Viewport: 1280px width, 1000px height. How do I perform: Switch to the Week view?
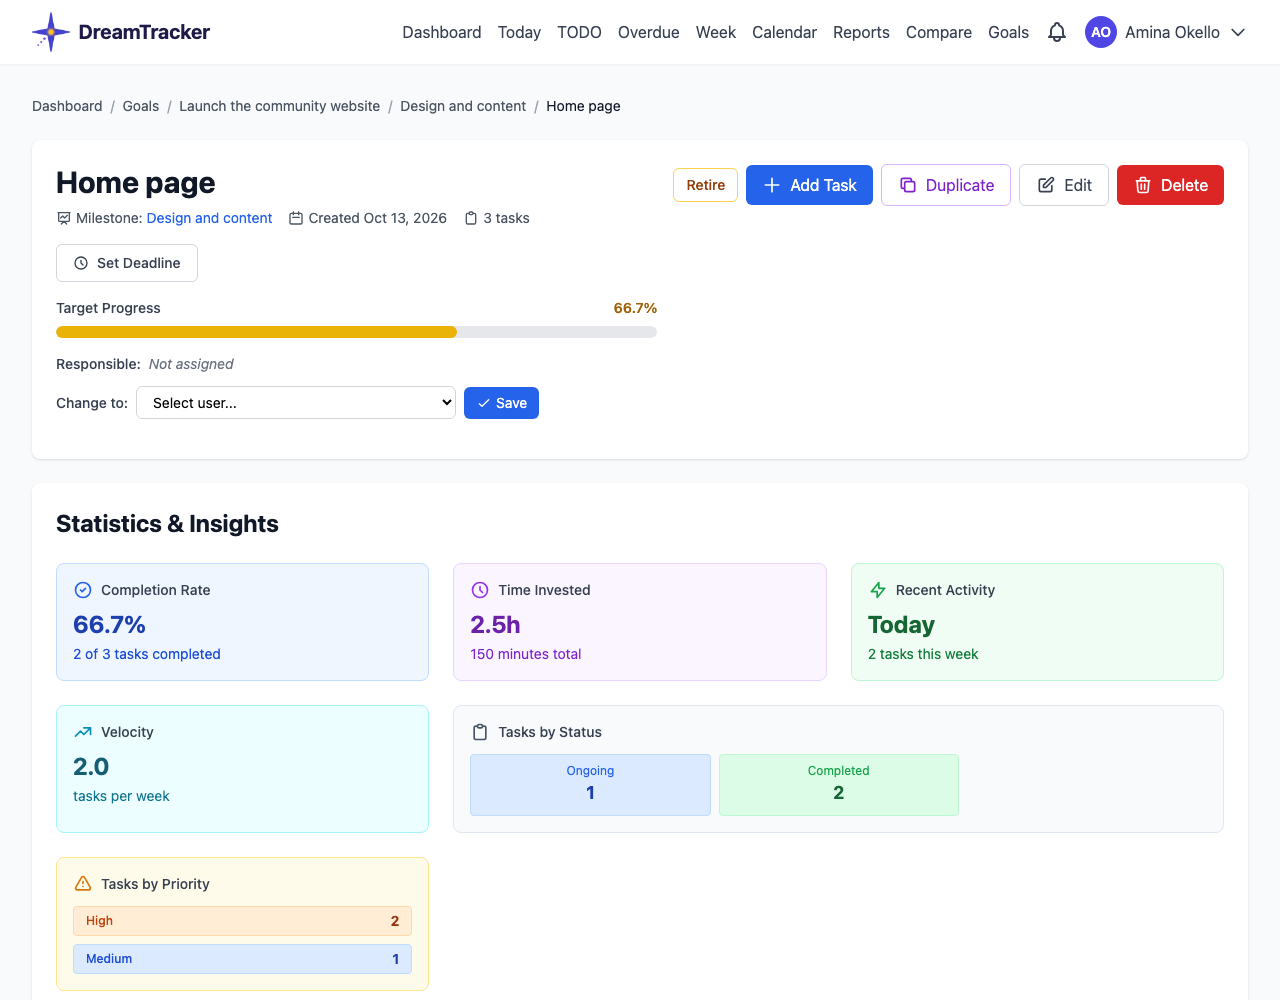click(x=716, y=32)
